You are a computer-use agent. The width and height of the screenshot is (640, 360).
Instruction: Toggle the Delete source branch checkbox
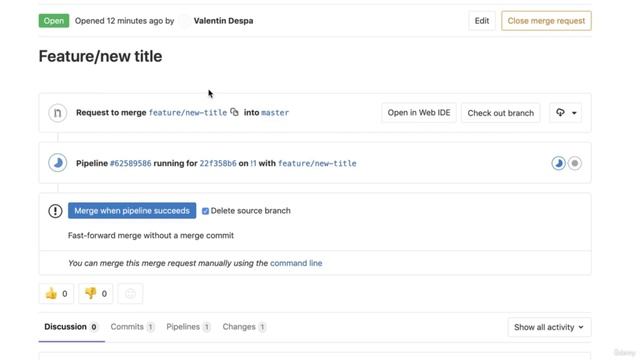pos(205,211)
